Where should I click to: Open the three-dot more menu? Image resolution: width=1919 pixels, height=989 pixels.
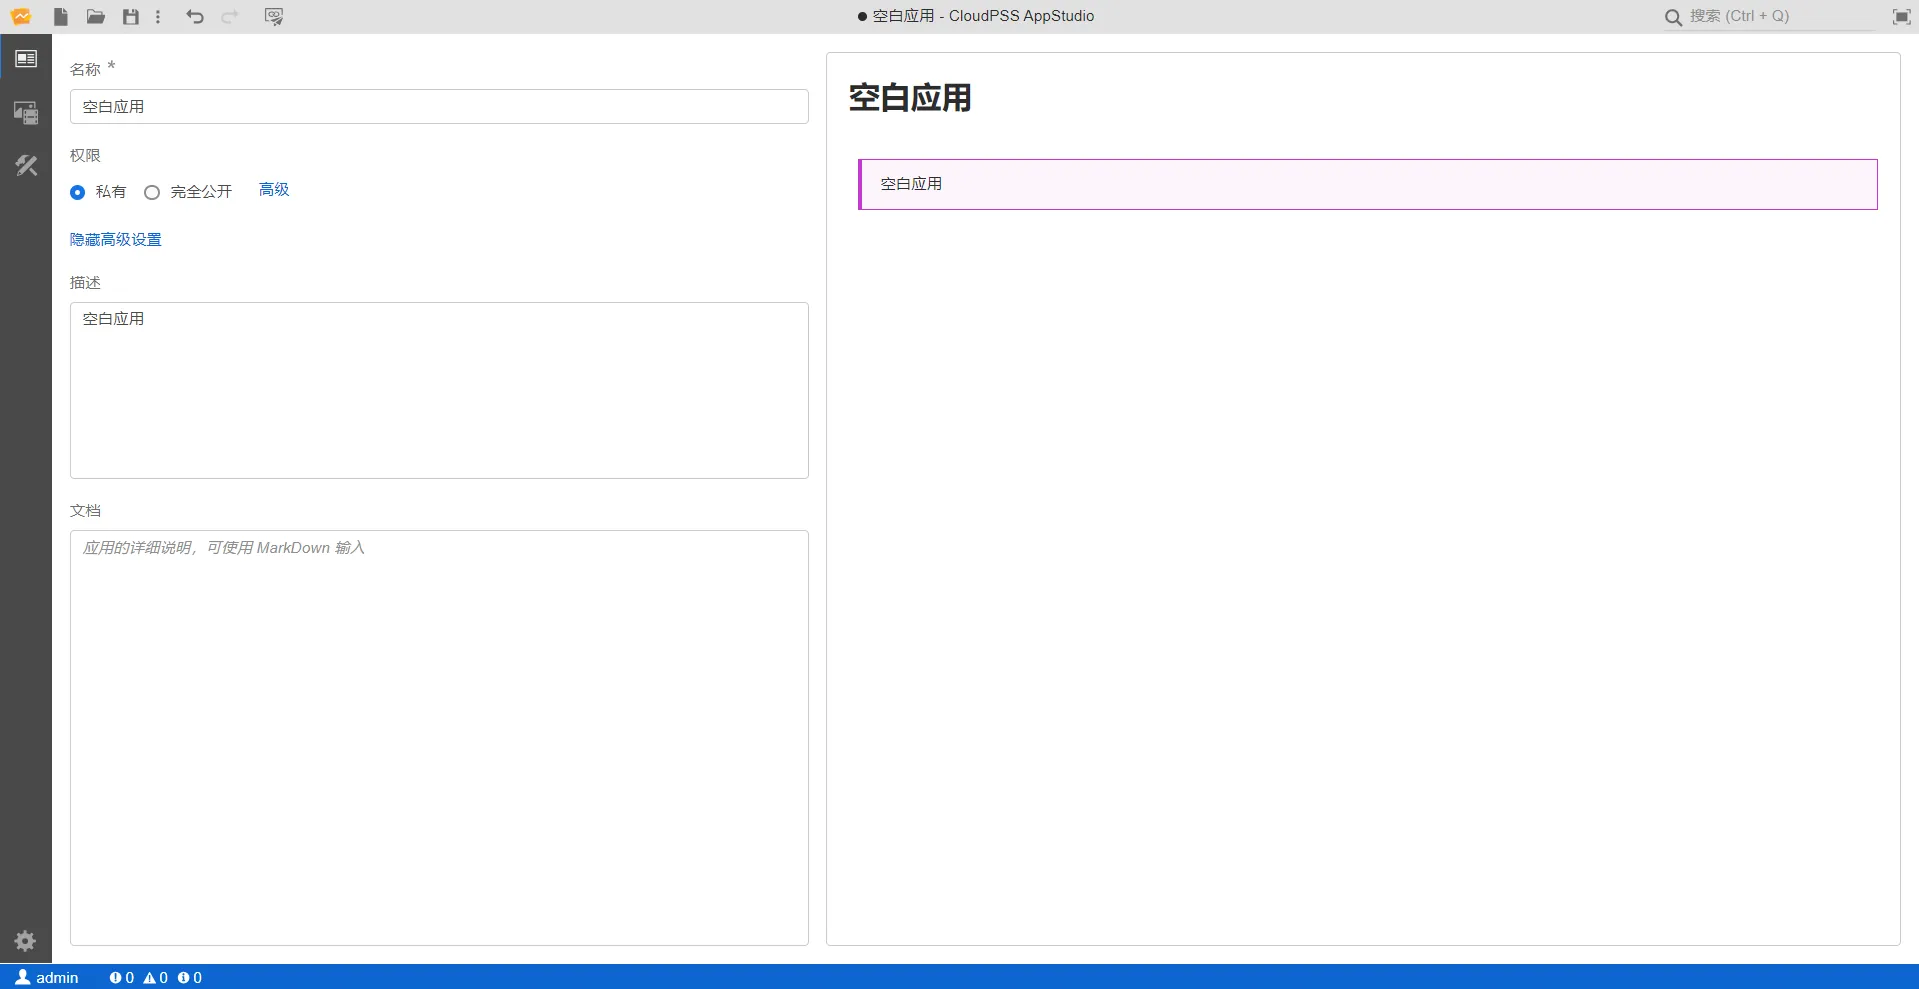click(158, 16)
